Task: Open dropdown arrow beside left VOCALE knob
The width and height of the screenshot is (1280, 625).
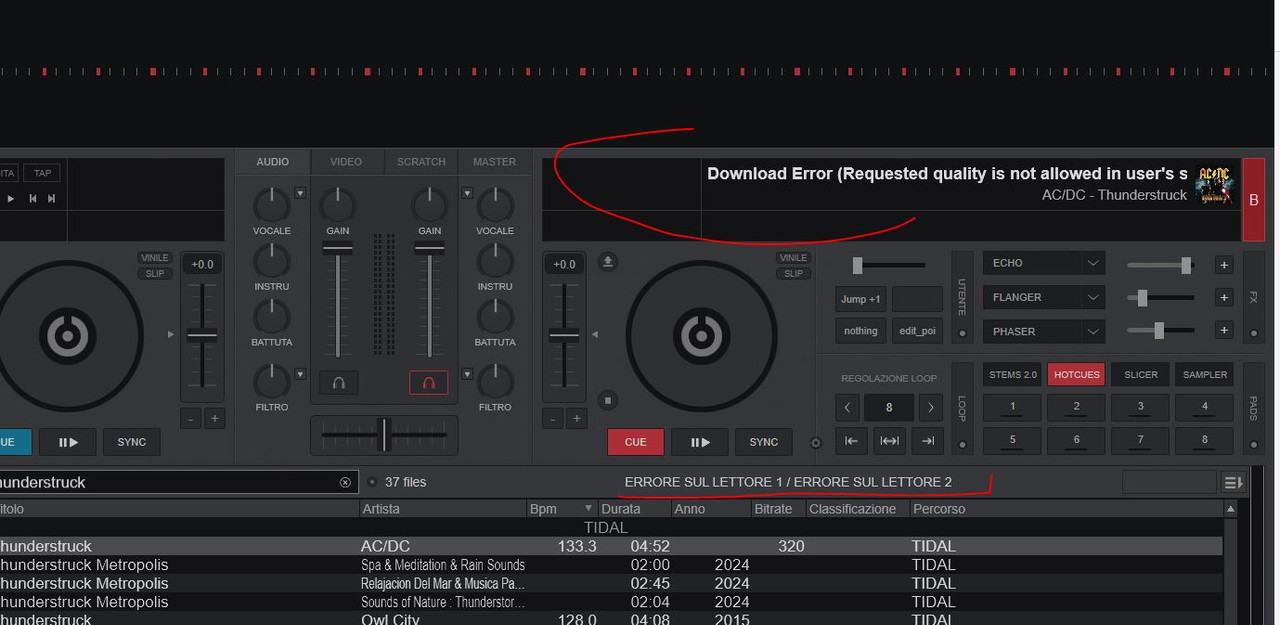Action: click(x=300, y=193)
